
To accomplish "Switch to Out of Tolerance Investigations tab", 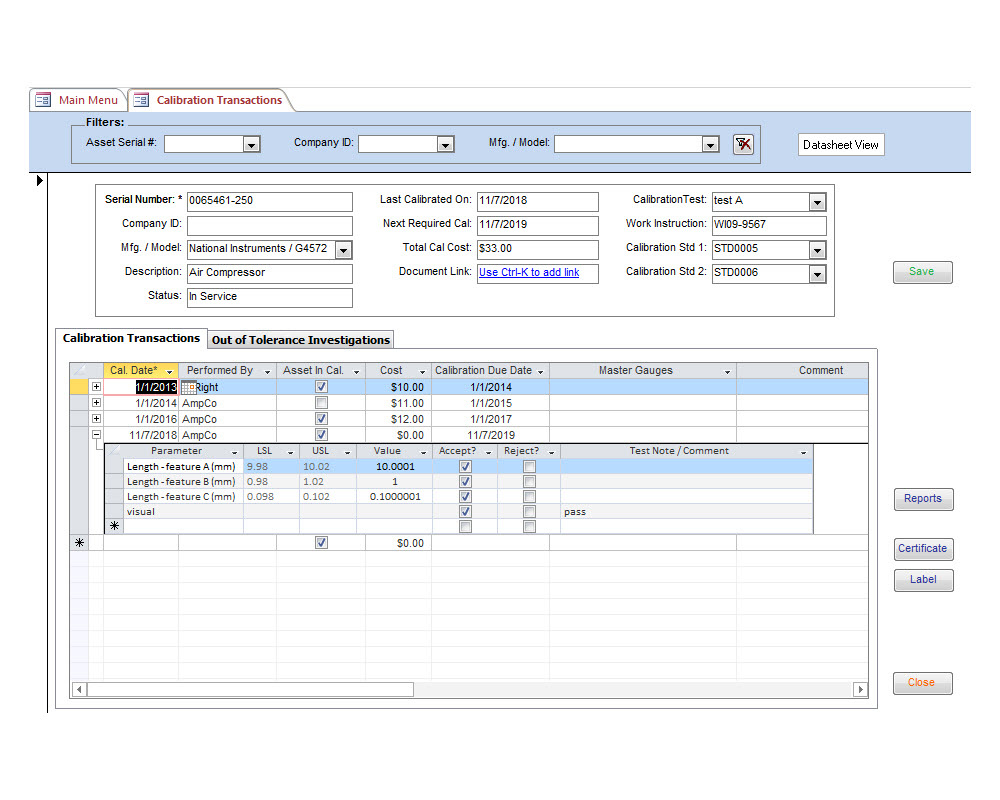I will click(301, 340).
